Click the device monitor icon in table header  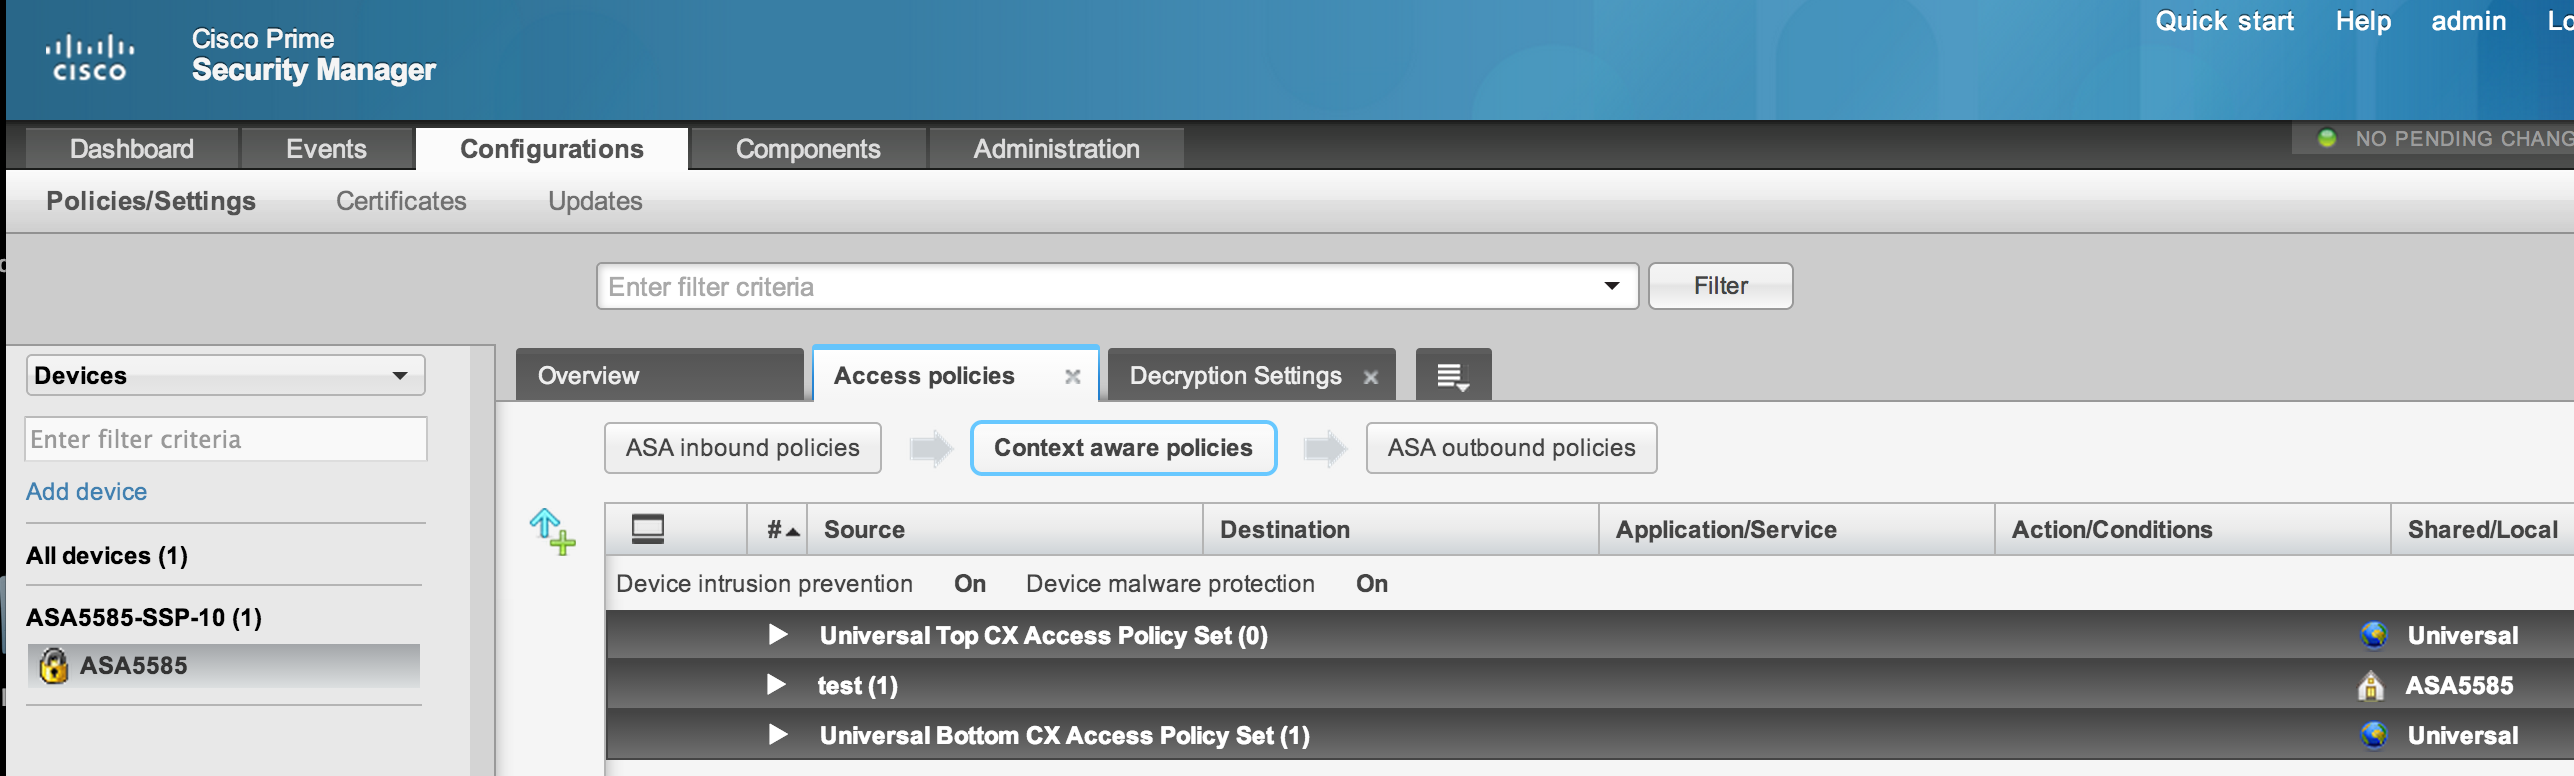pos(648,529)
